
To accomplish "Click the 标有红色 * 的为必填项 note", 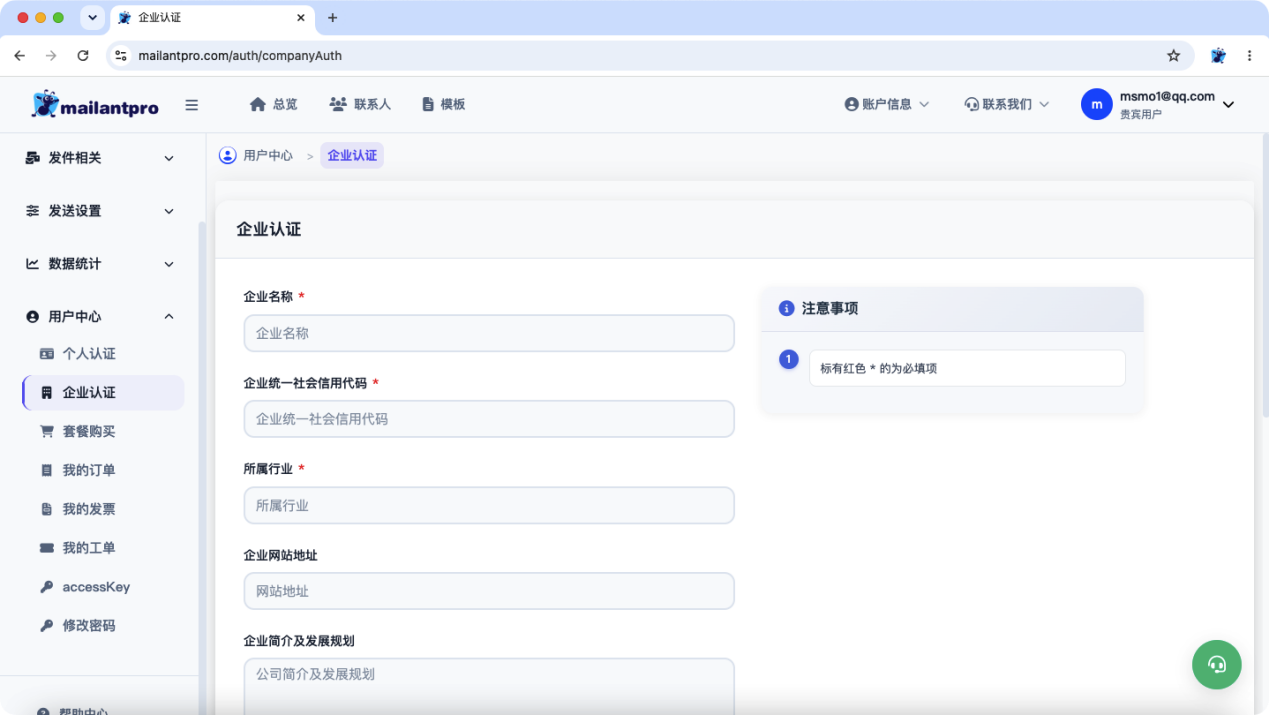I will [967, 368].
